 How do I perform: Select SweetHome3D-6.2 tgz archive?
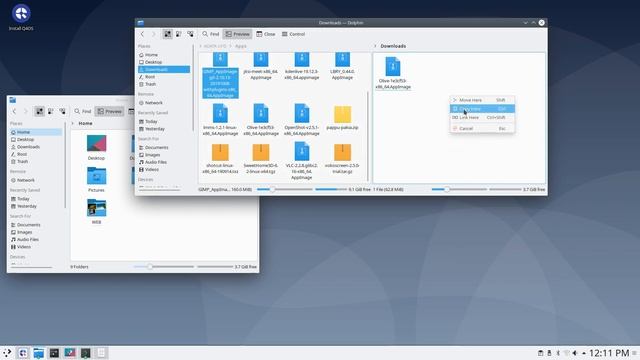261,158
